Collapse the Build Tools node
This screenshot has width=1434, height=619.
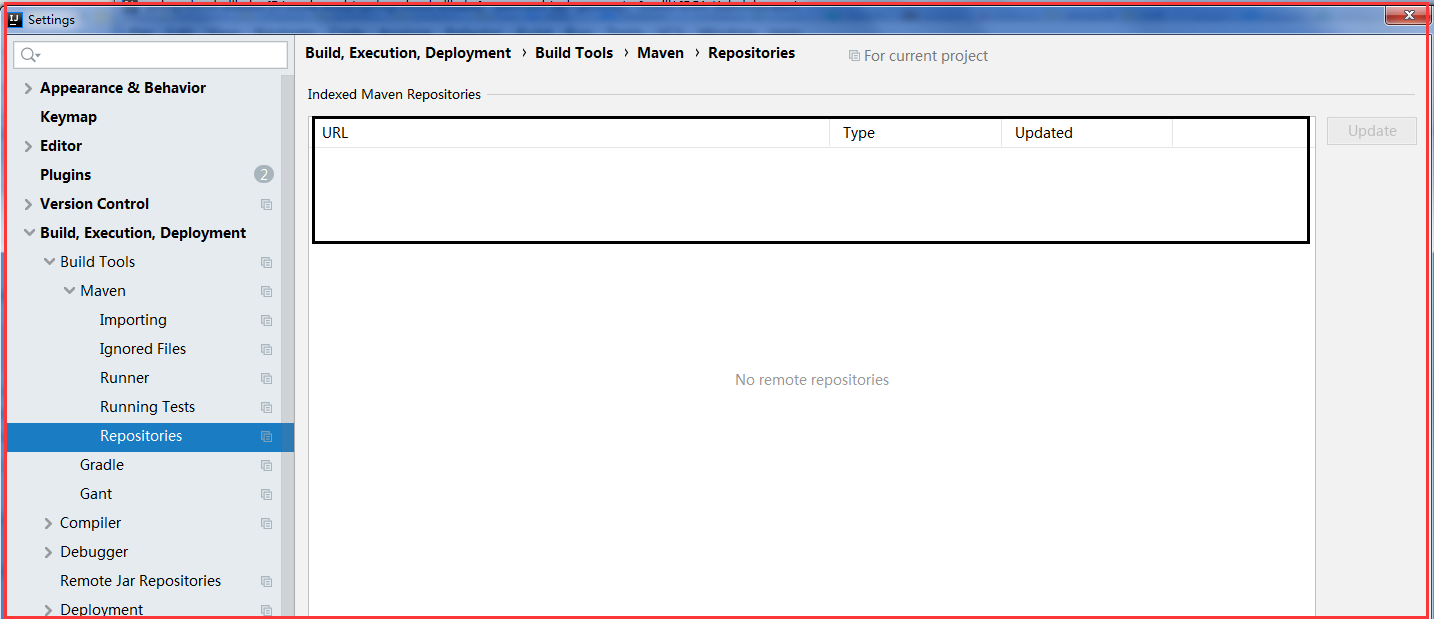49,262
